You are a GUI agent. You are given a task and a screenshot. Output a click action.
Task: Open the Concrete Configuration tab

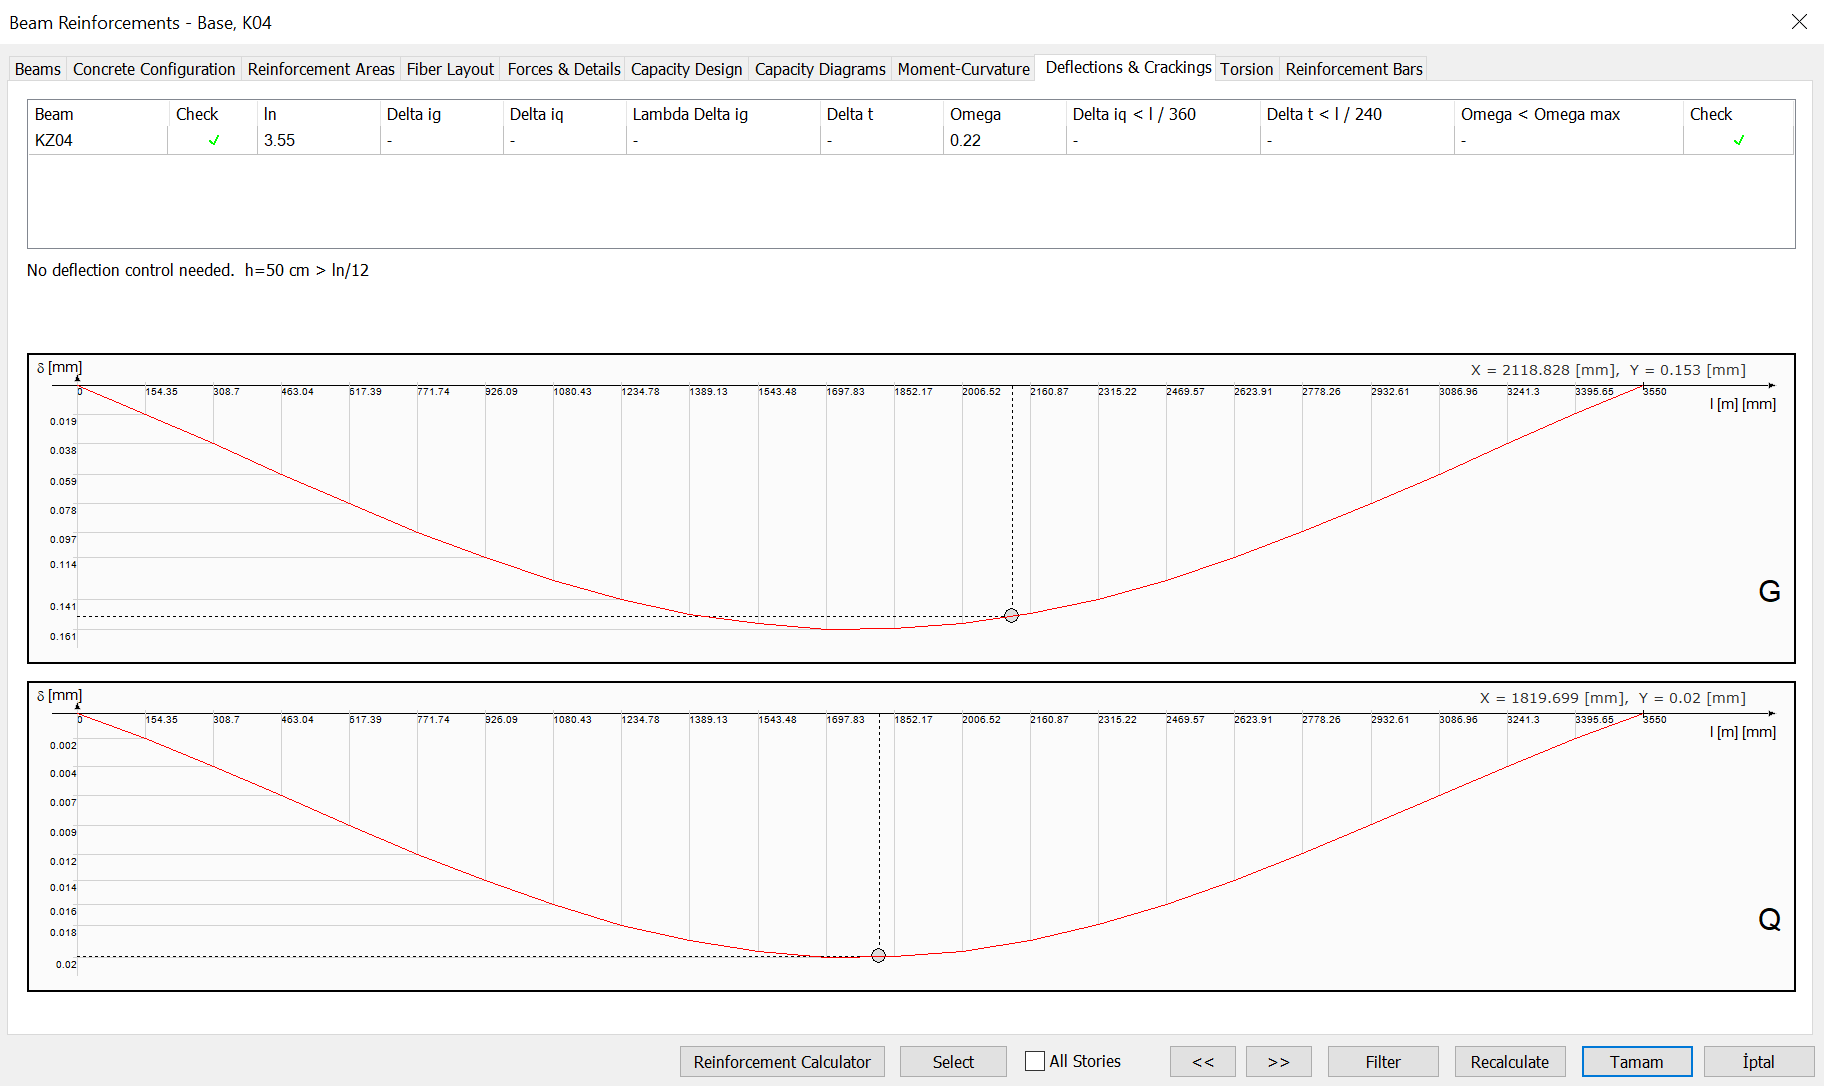(154, 69)
